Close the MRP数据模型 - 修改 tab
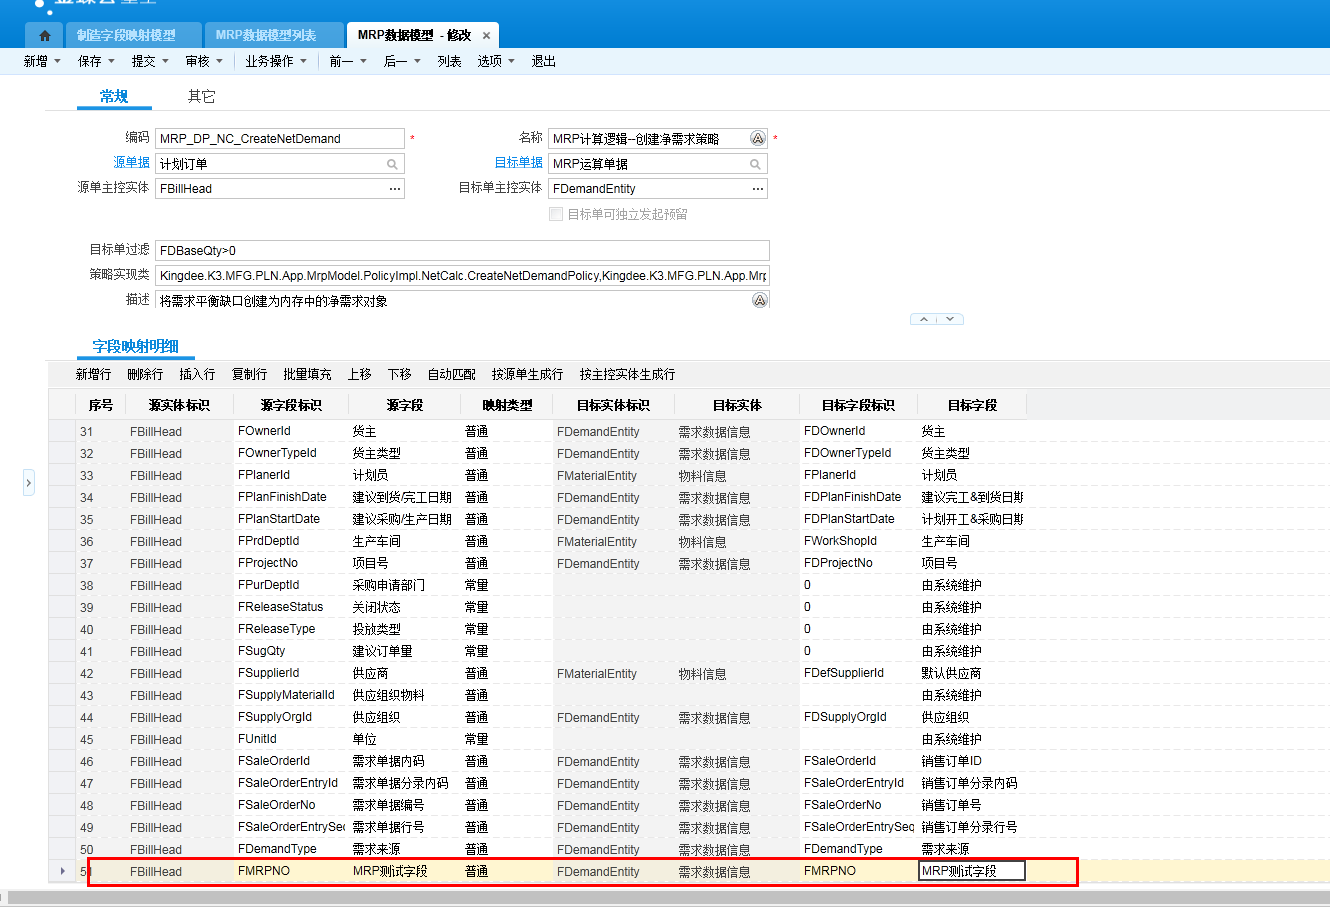1330x908 pixels. pyautogui.click(x=487, y=35)
